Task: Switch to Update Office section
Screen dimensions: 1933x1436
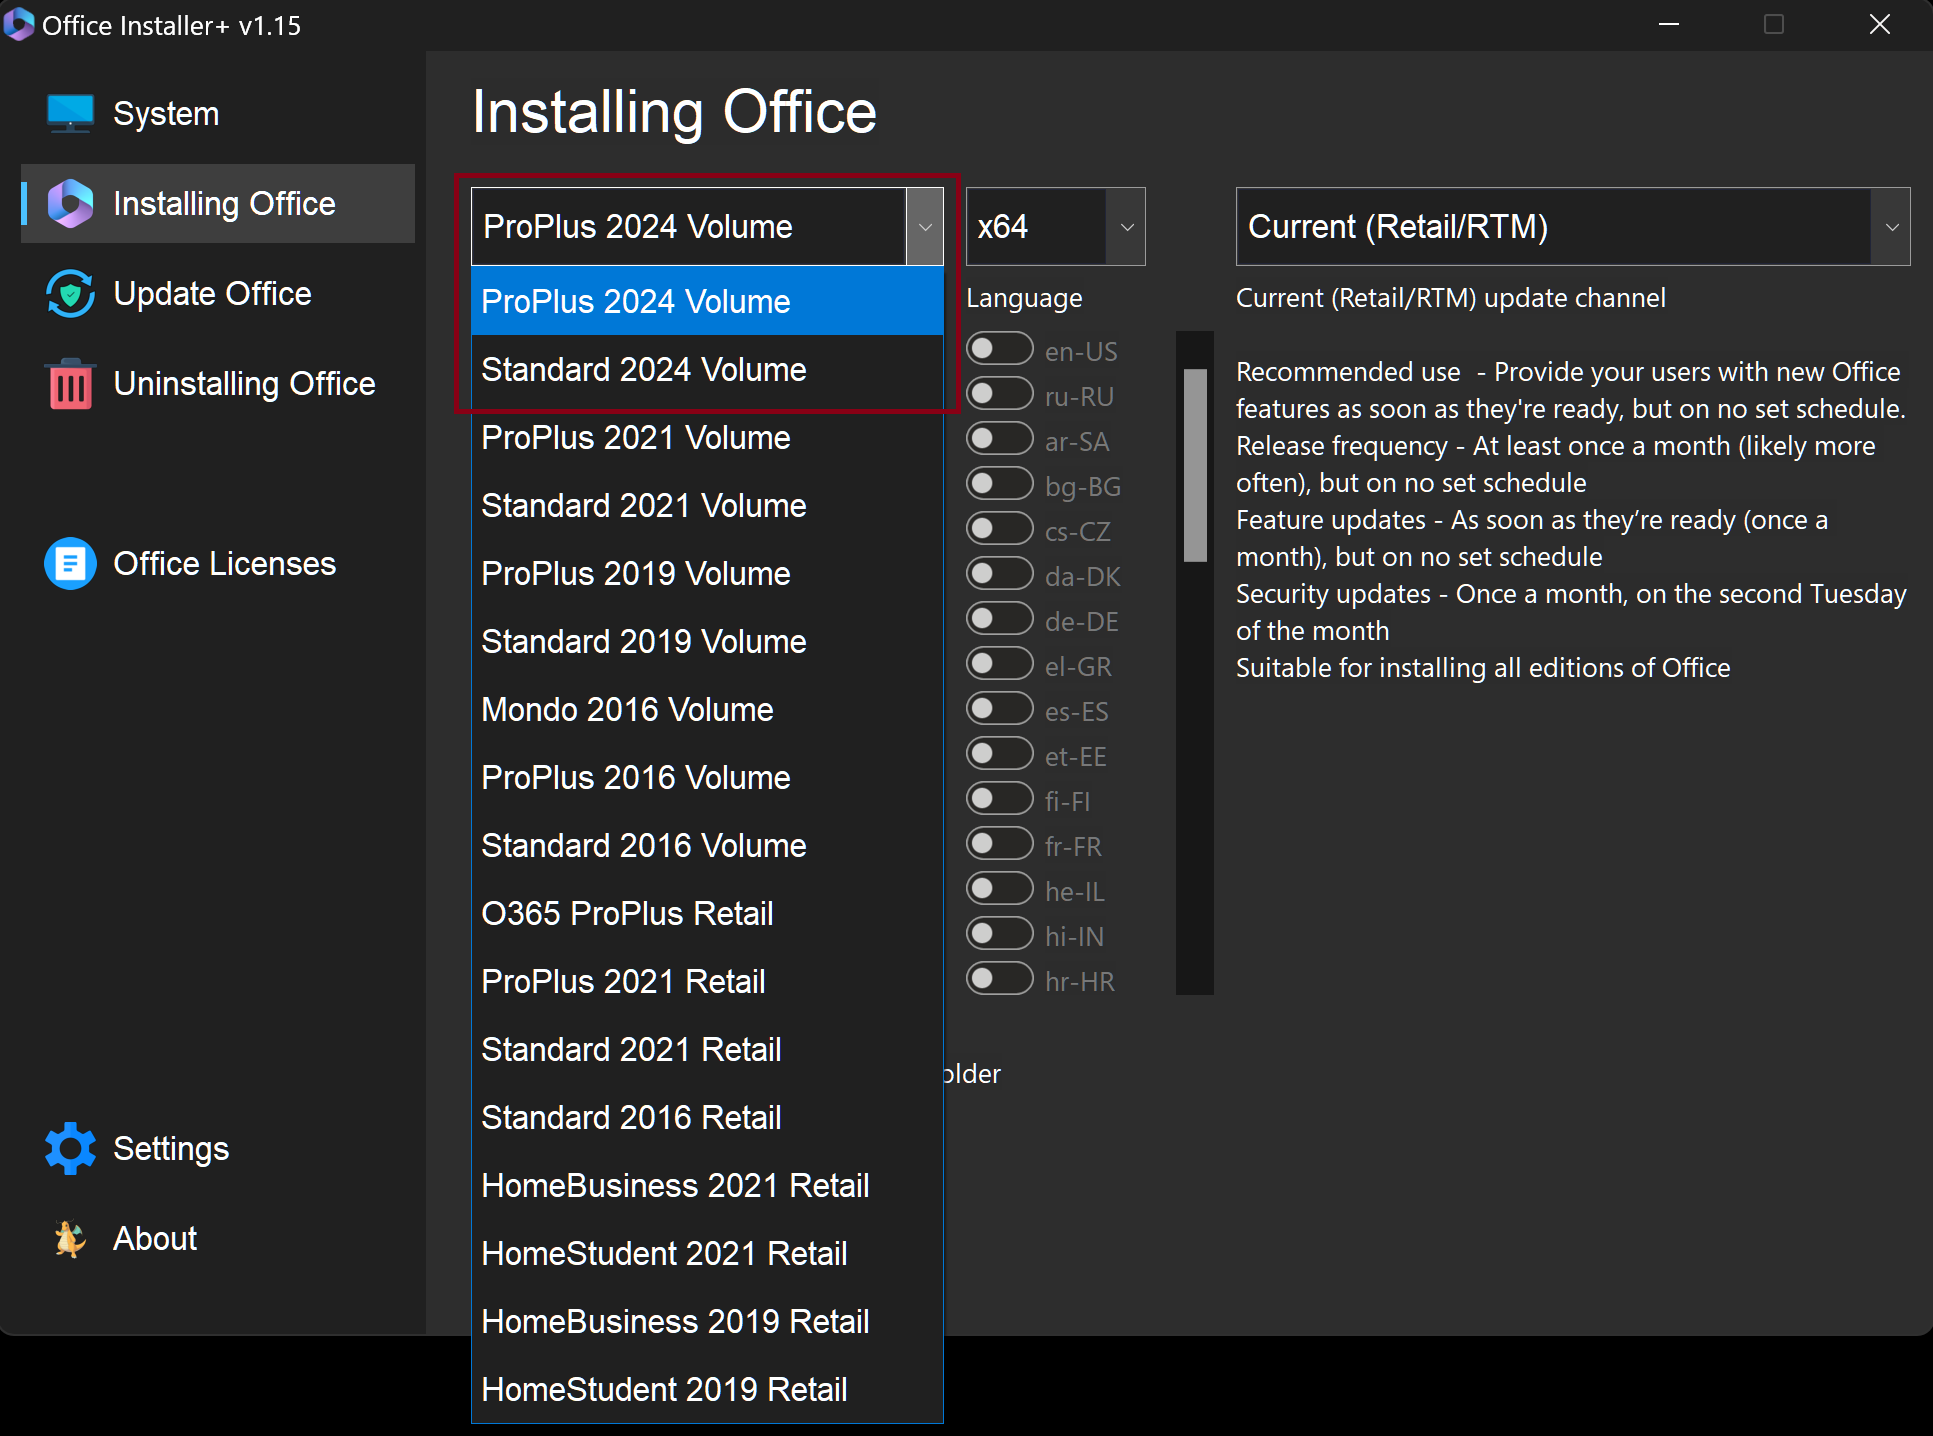Action: point(218,293)
